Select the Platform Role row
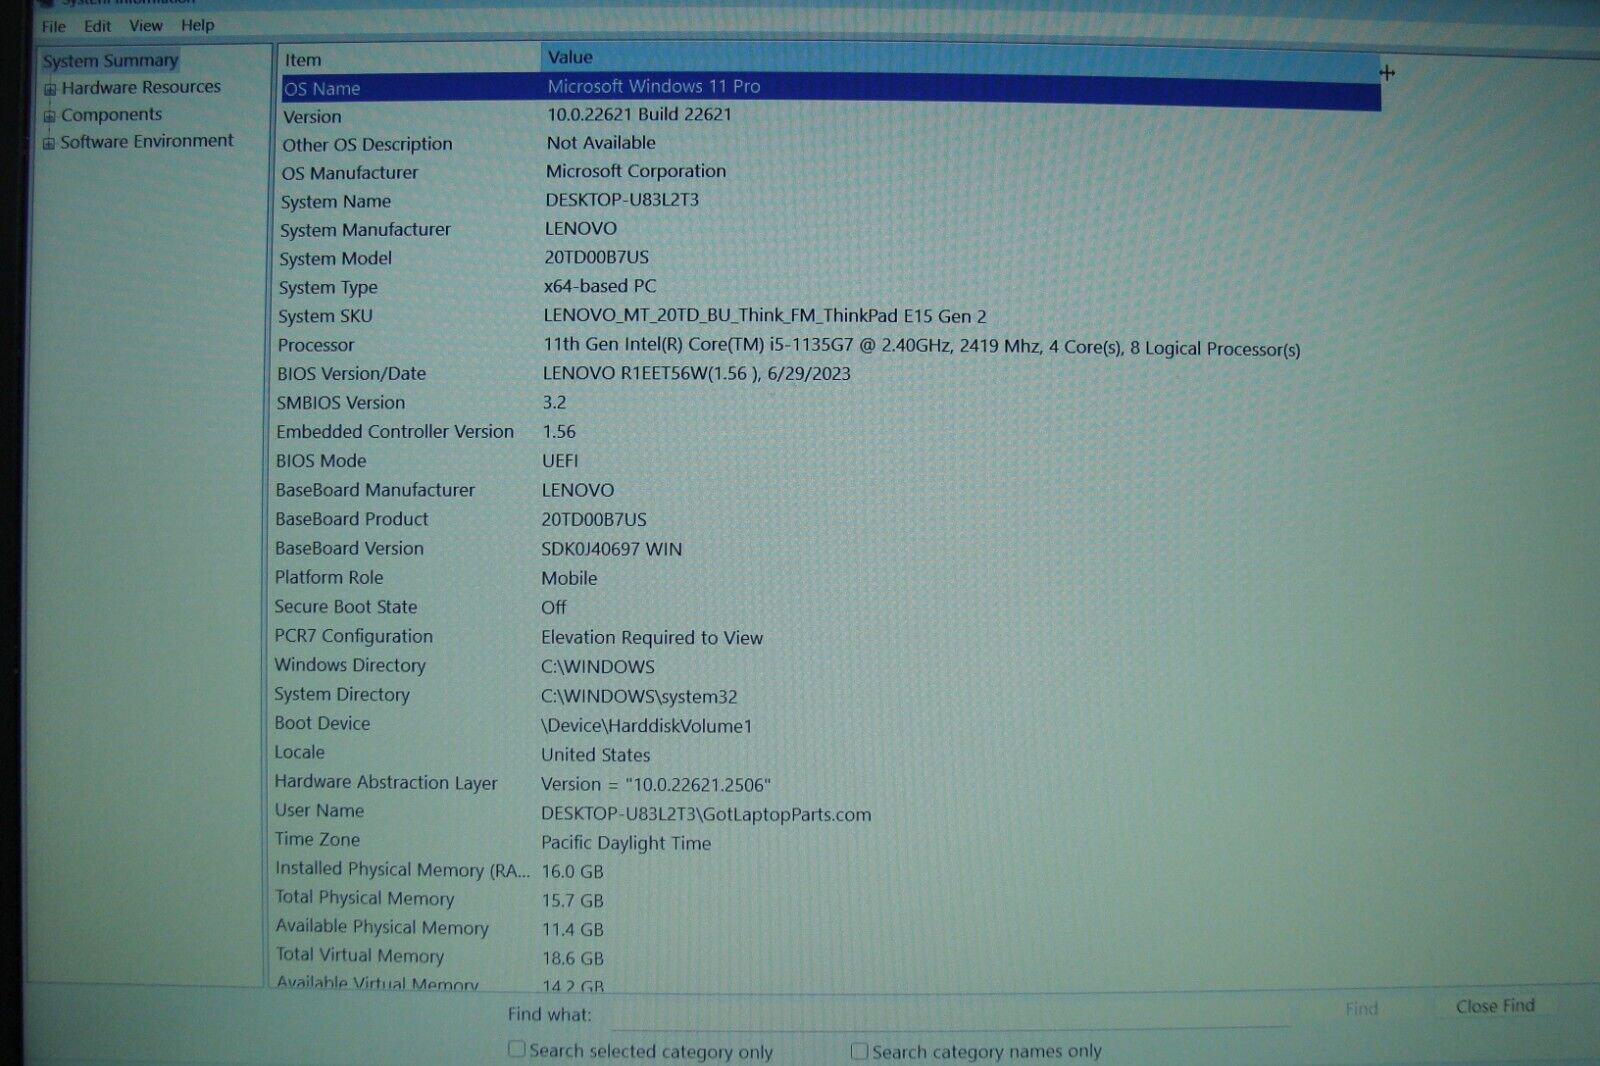 [x=830, y=577]
